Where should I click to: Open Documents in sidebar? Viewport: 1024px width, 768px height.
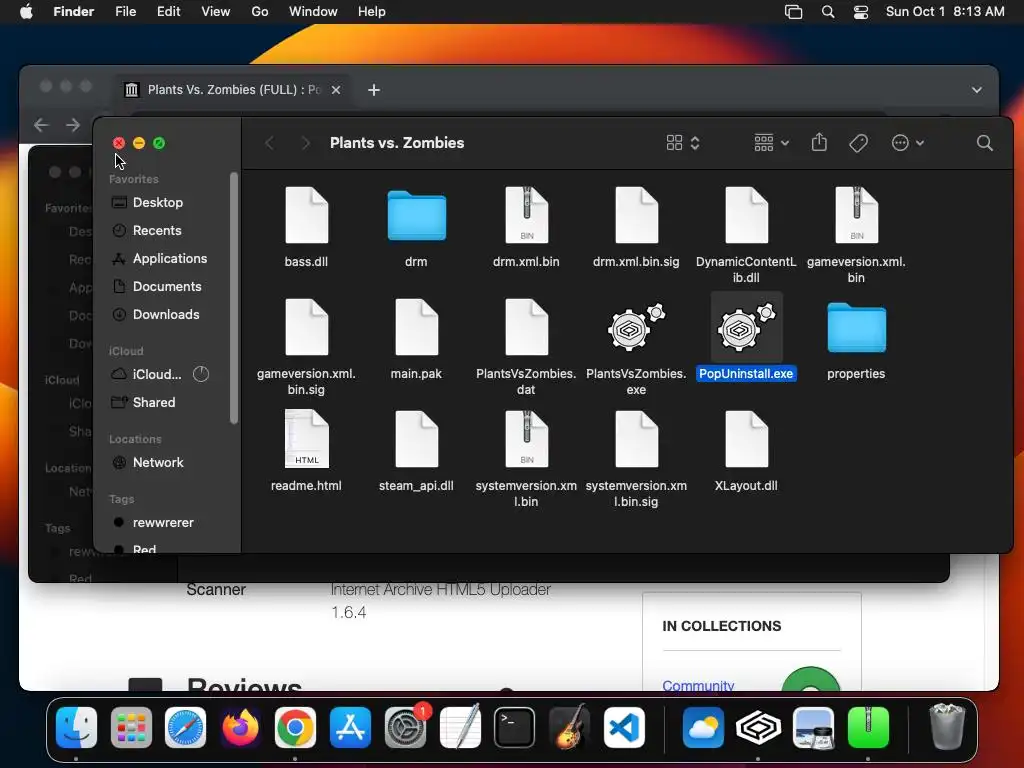point(167,287)
